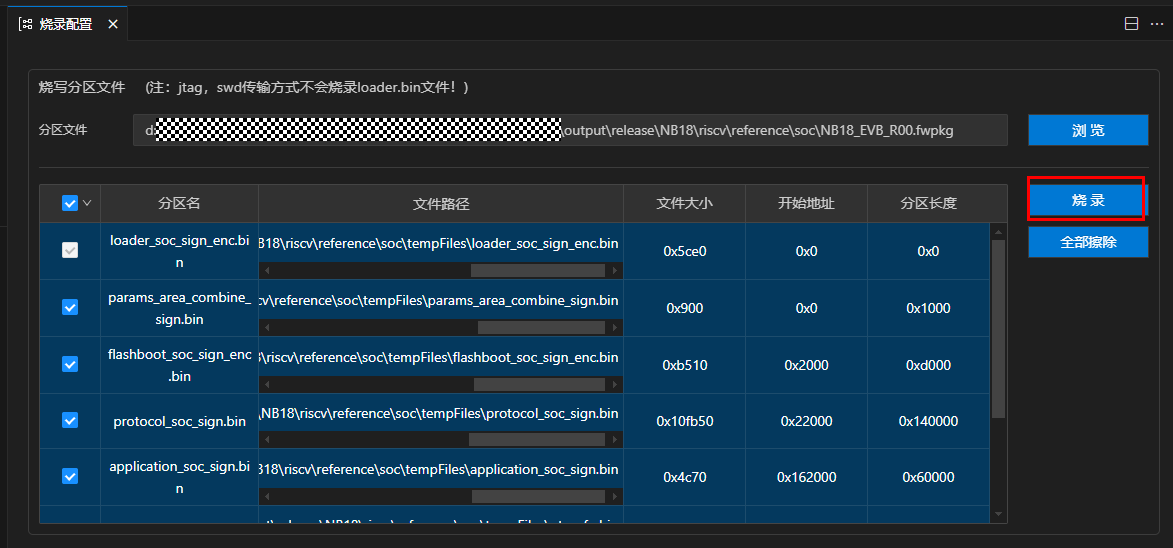The height and width of the screenshot is (548, 1173).
Task: Click table's vertical scrollbar up arrow
Action: pos(998,232)
